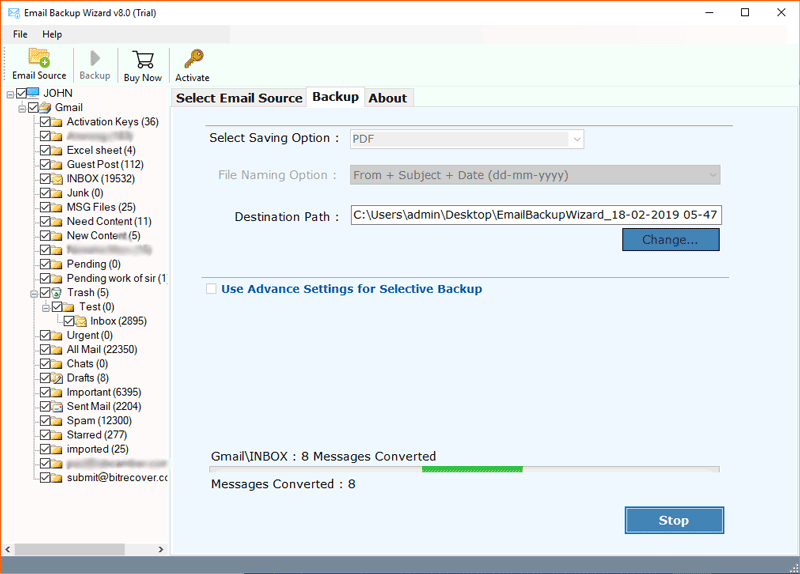The width and height of the screenshot is (800, 574).
Task: Enable Use Advance Settings for Selective Backup checkbox
Action: click(x=211, y=289)
